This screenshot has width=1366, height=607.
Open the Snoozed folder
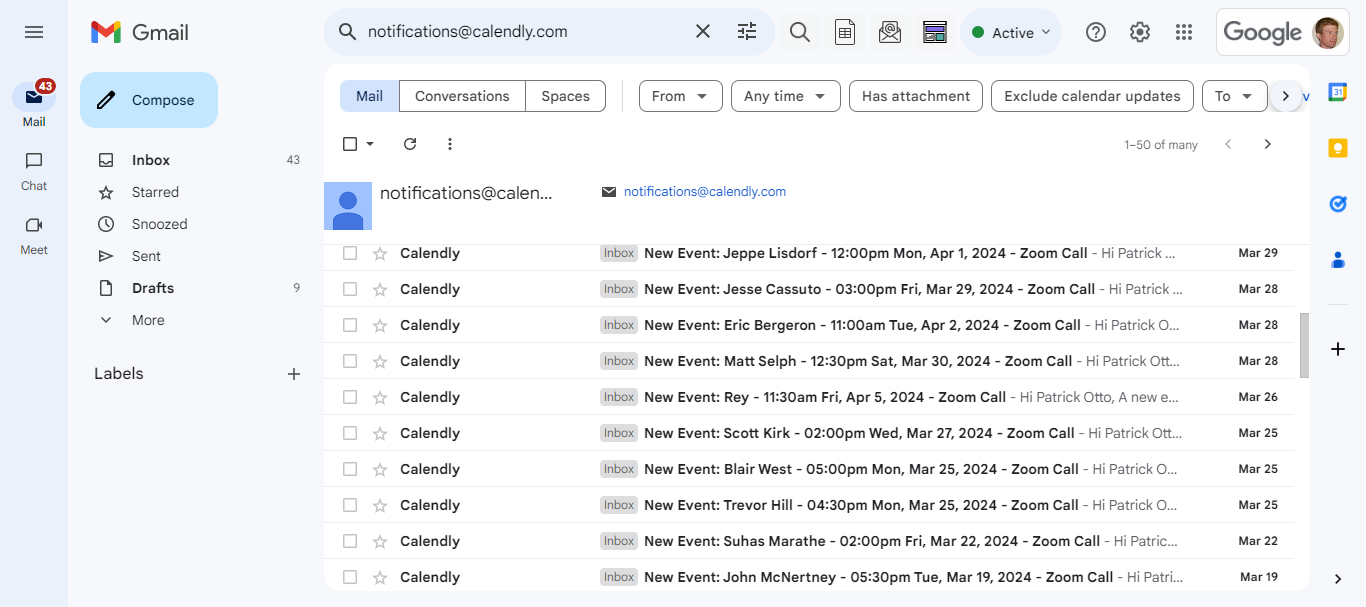[x=196, y=224]
